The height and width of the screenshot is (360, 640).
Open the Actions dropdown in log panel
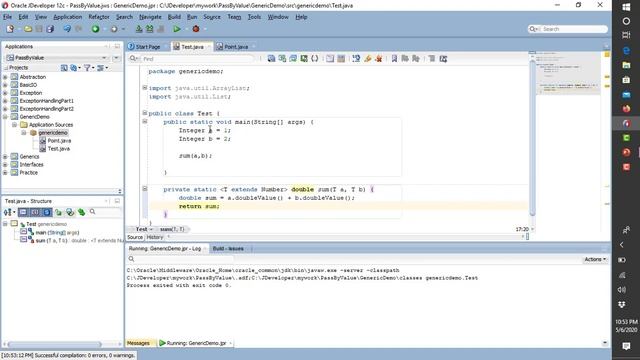(x=595, y=259)
